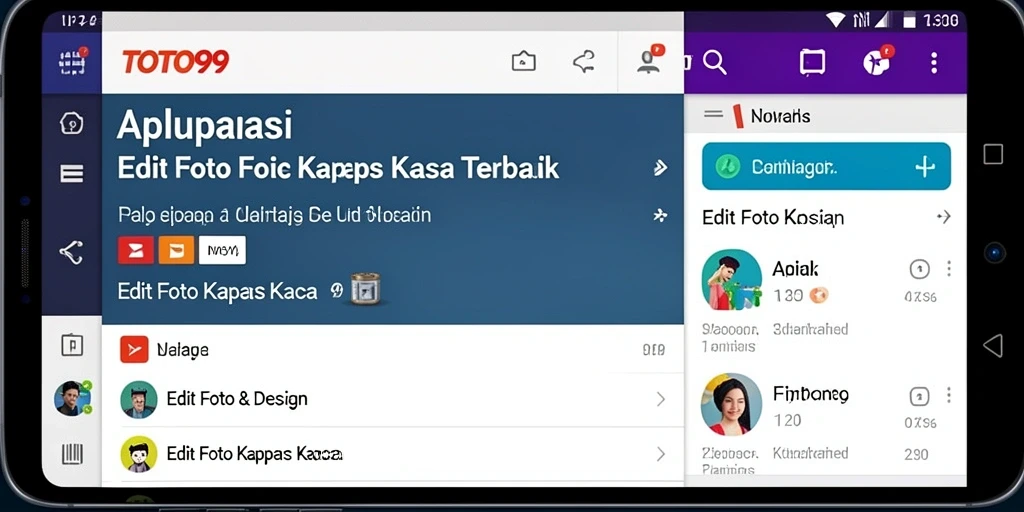
Task: Tap the square P icon in left sidebar
Action: pos(72,344)
